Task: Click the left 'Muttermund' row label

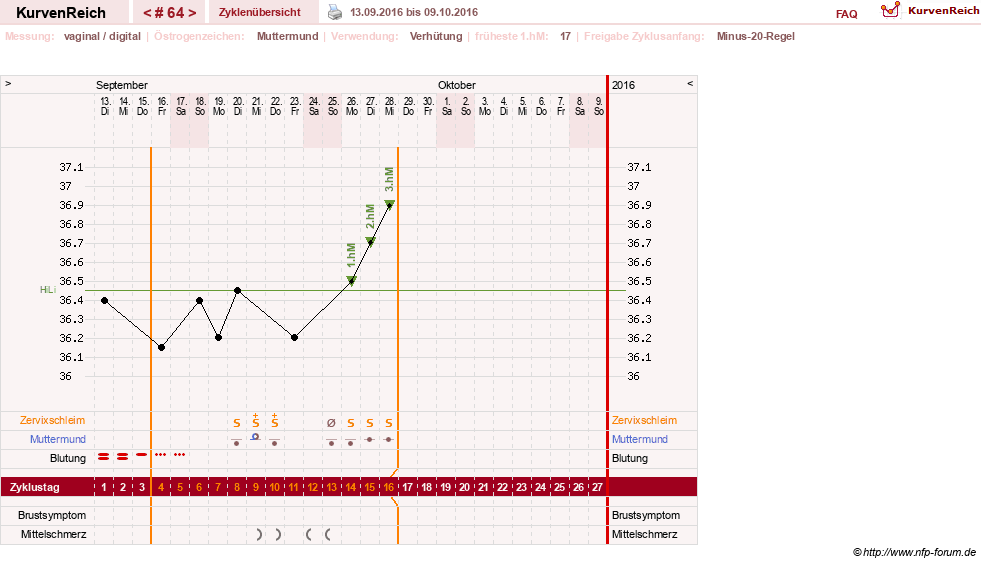Action: click(x=58, y=439)
